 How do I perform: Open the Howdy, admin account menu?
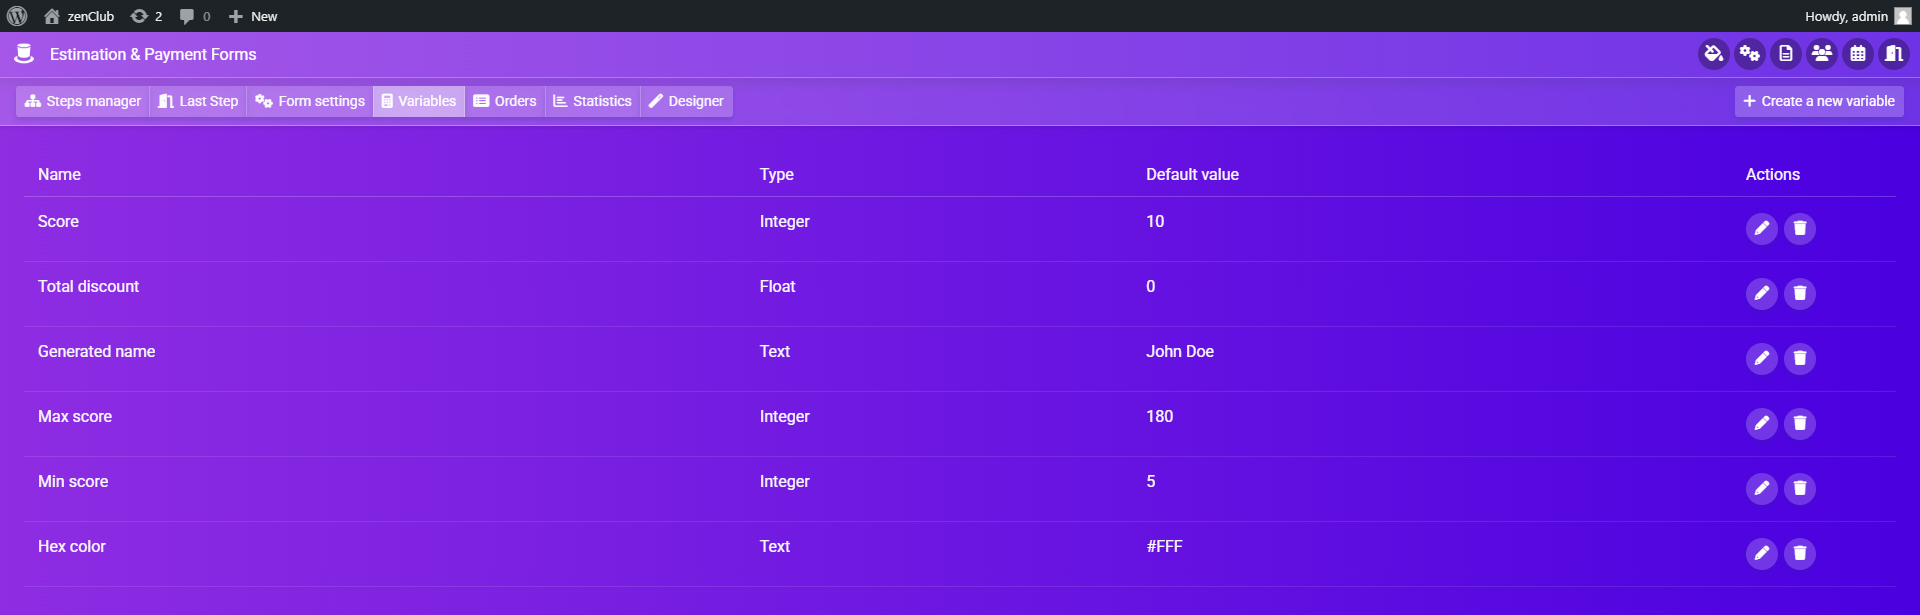(1858, 16)
